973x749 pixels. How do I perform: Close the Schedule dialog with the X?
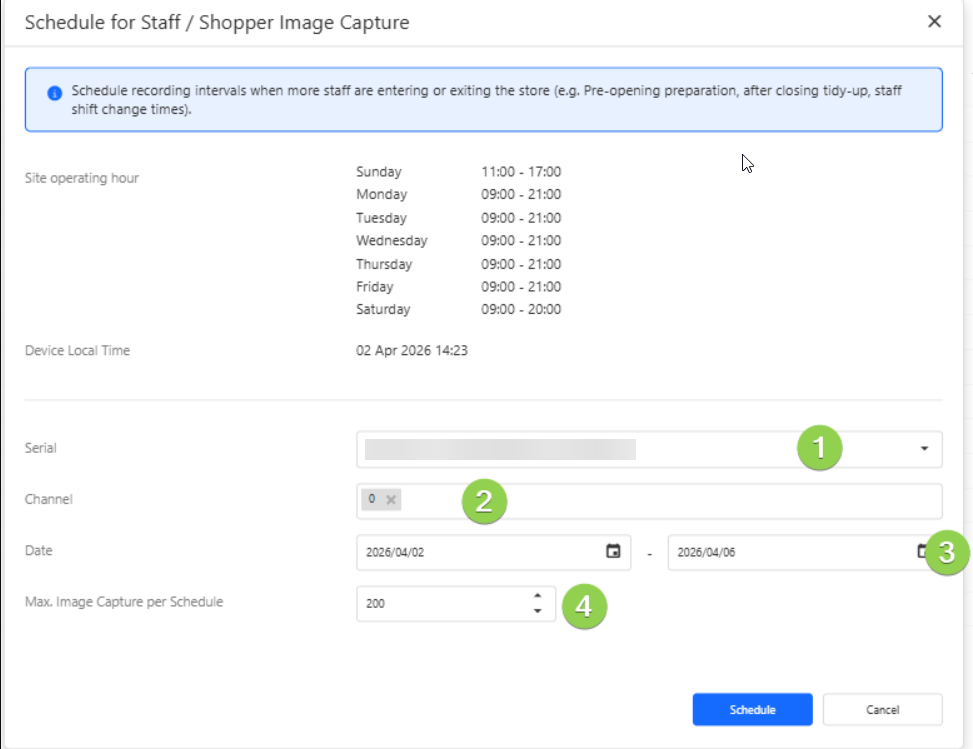934,22
